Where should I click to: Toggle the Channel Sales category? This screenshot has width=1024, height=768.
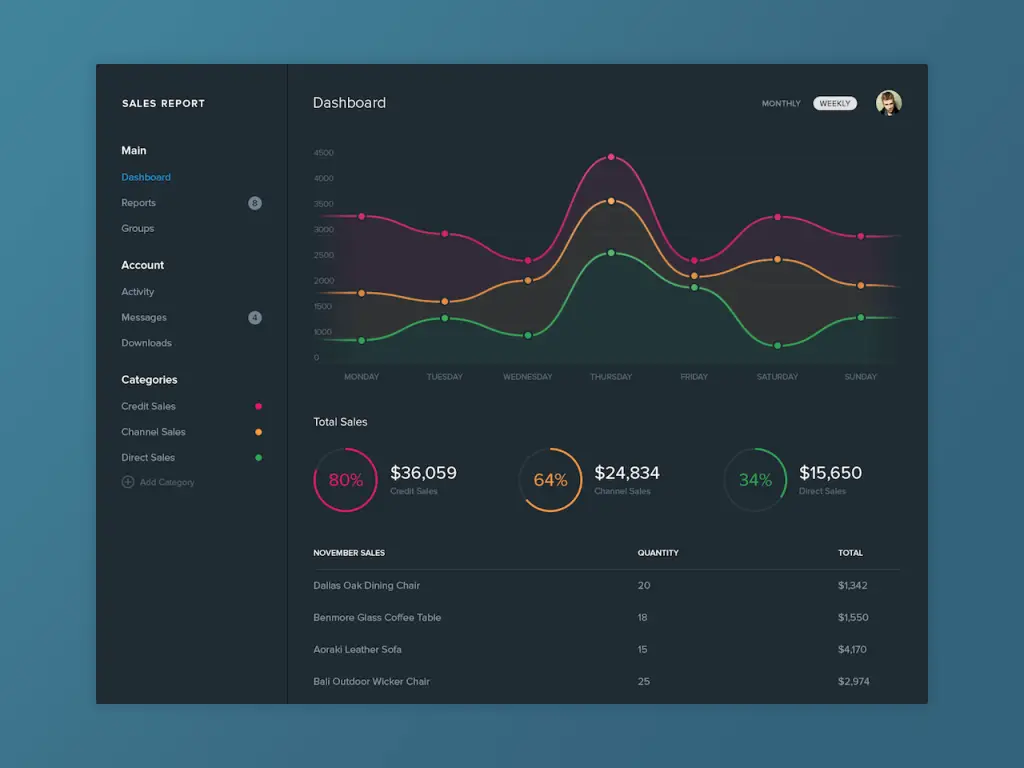pyautogui.click(x=153, y=432)
